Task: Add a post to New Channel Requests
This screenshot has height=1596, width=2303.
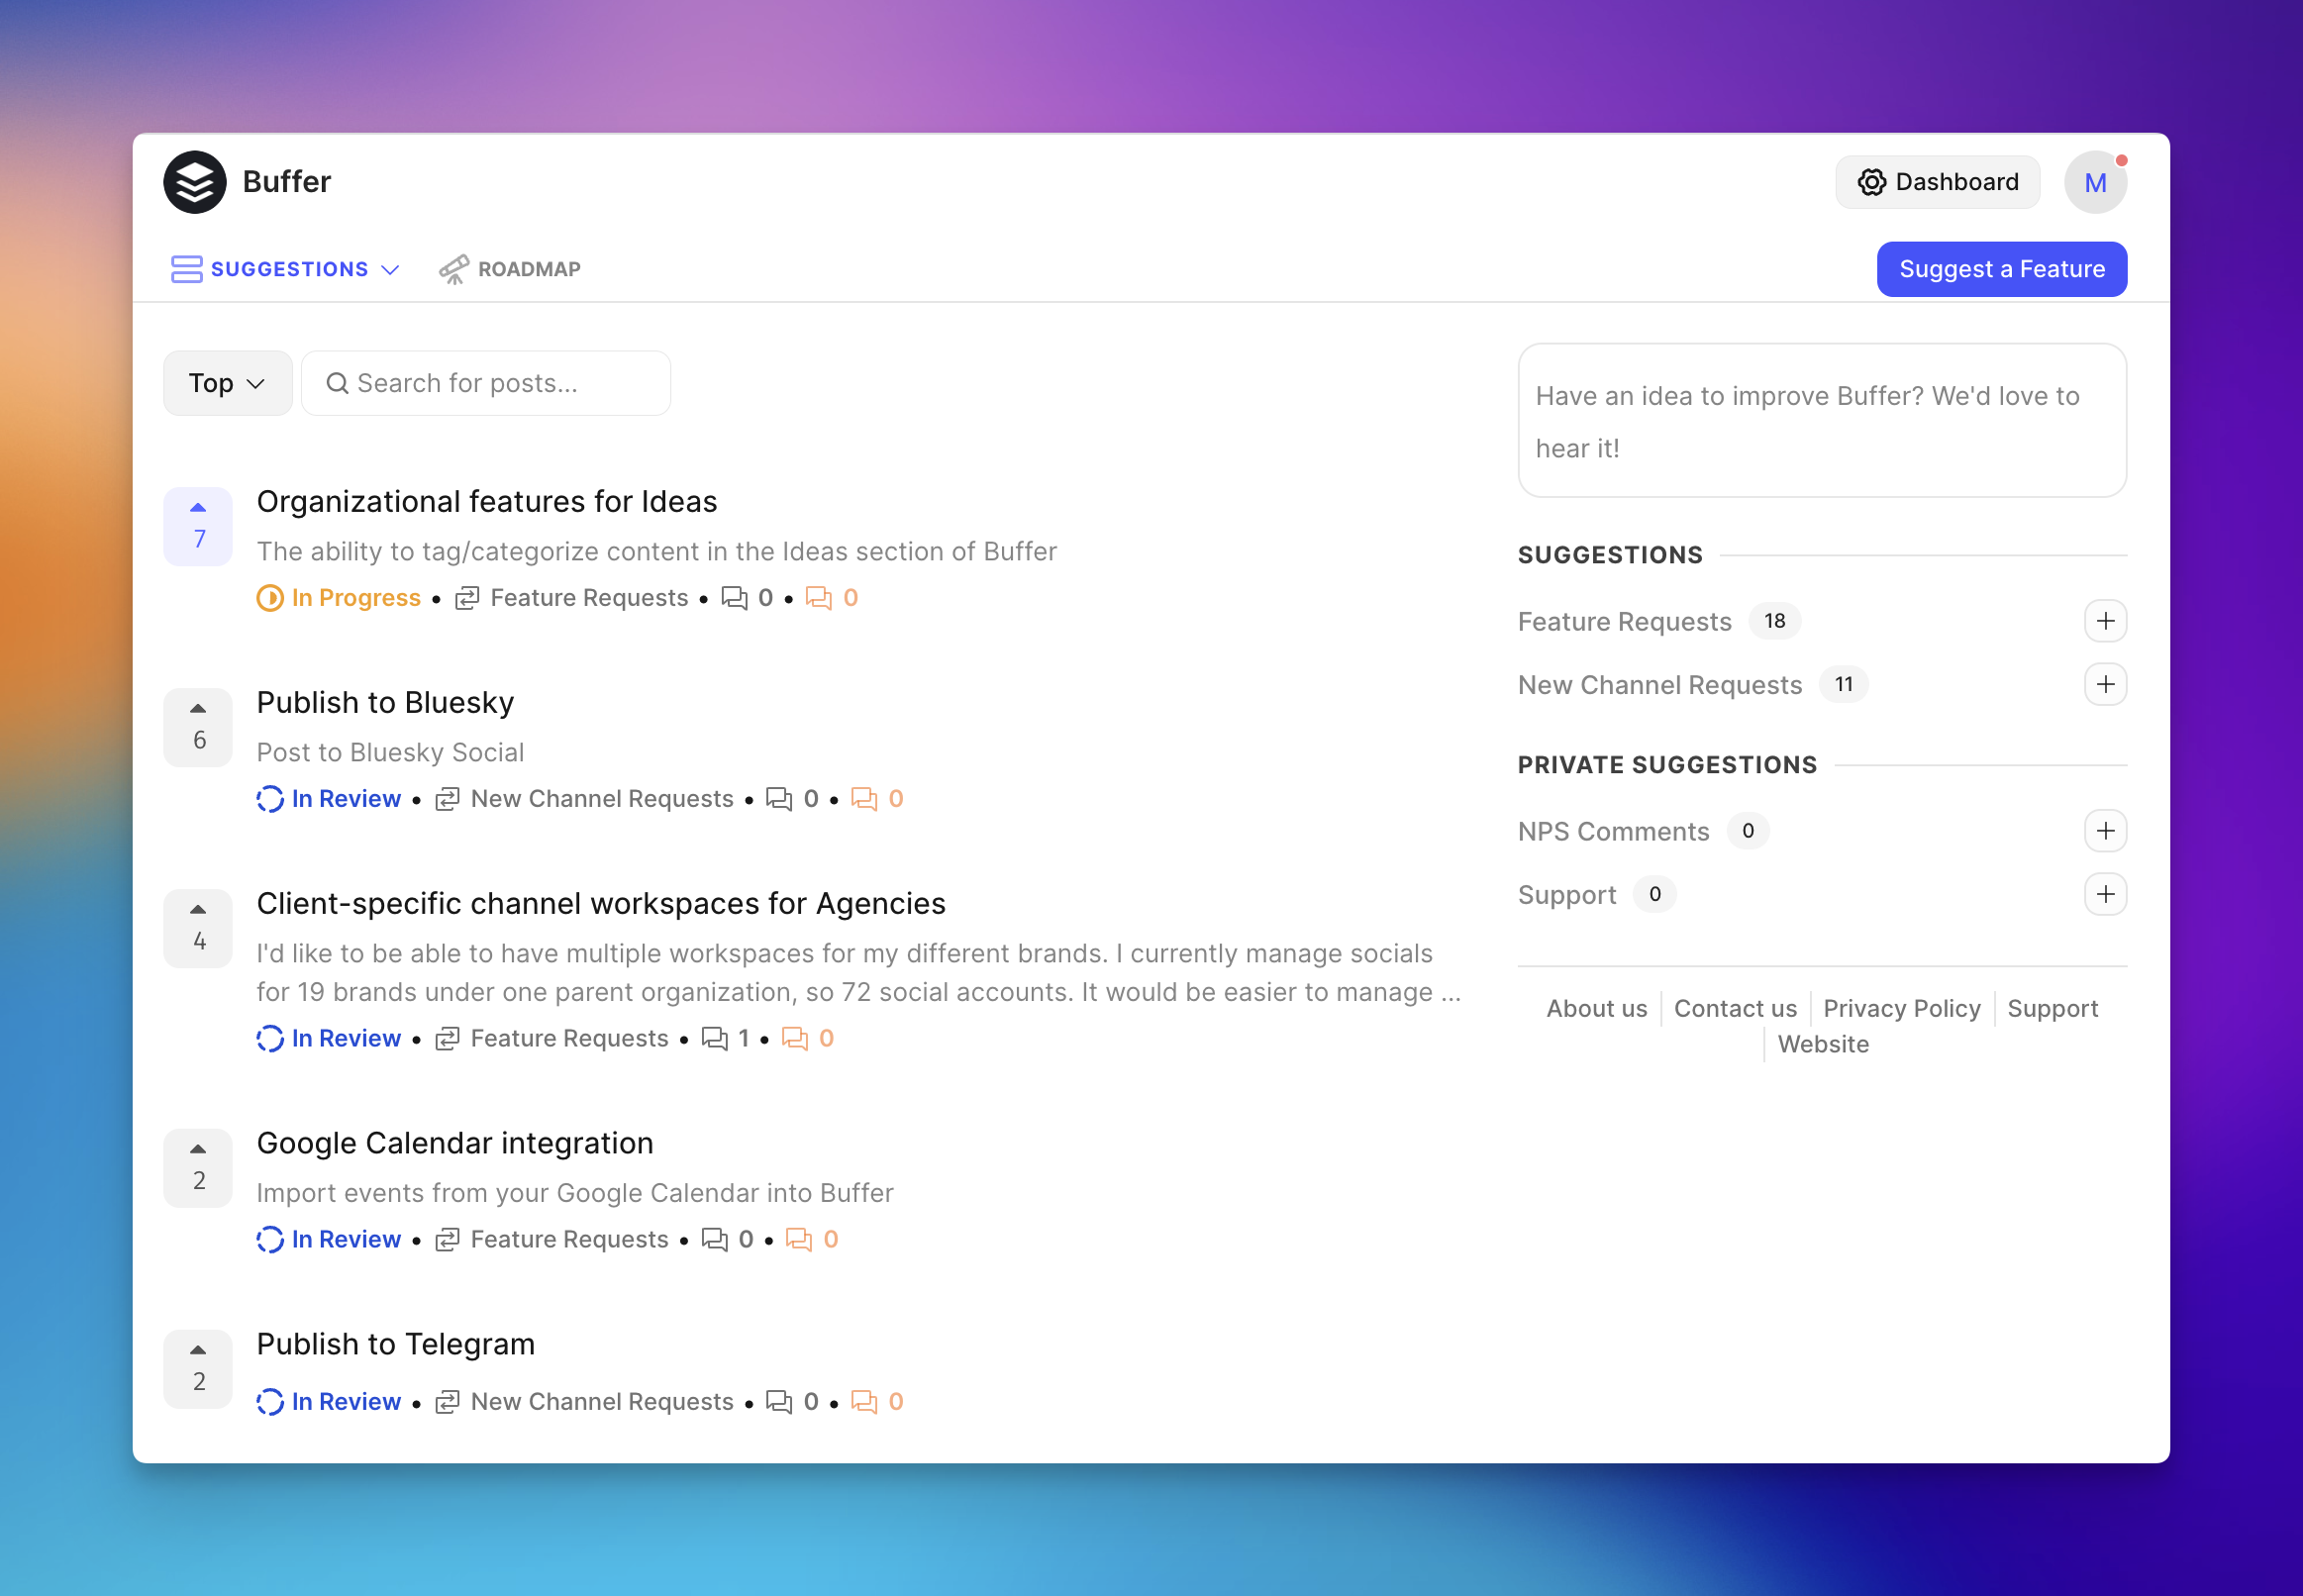Action: [x=2105, y=685]
